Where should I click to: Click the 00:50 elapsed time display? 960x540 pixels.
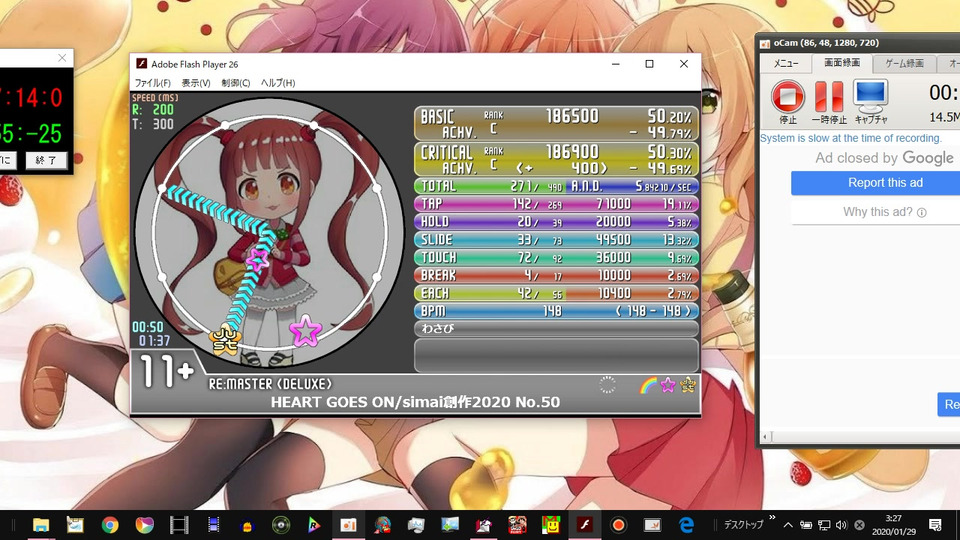[148, 327]
